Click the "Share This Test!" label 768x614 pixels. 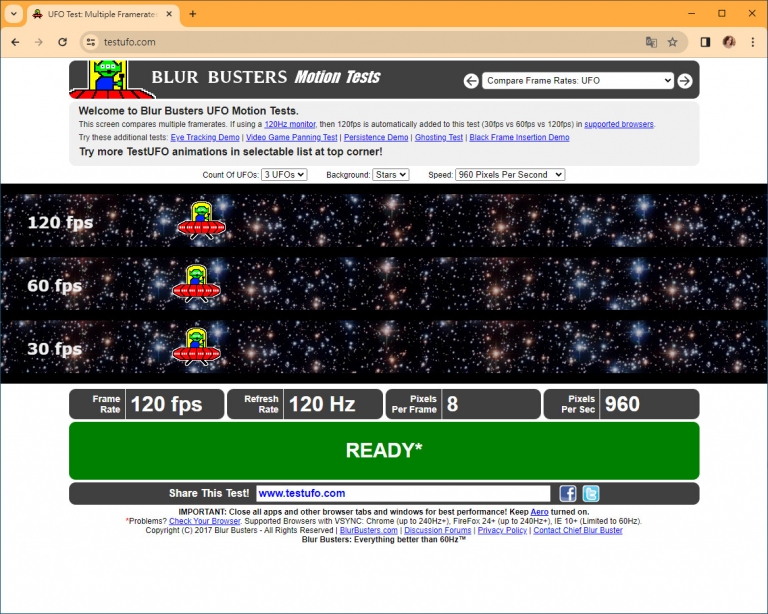coord(209,494)
